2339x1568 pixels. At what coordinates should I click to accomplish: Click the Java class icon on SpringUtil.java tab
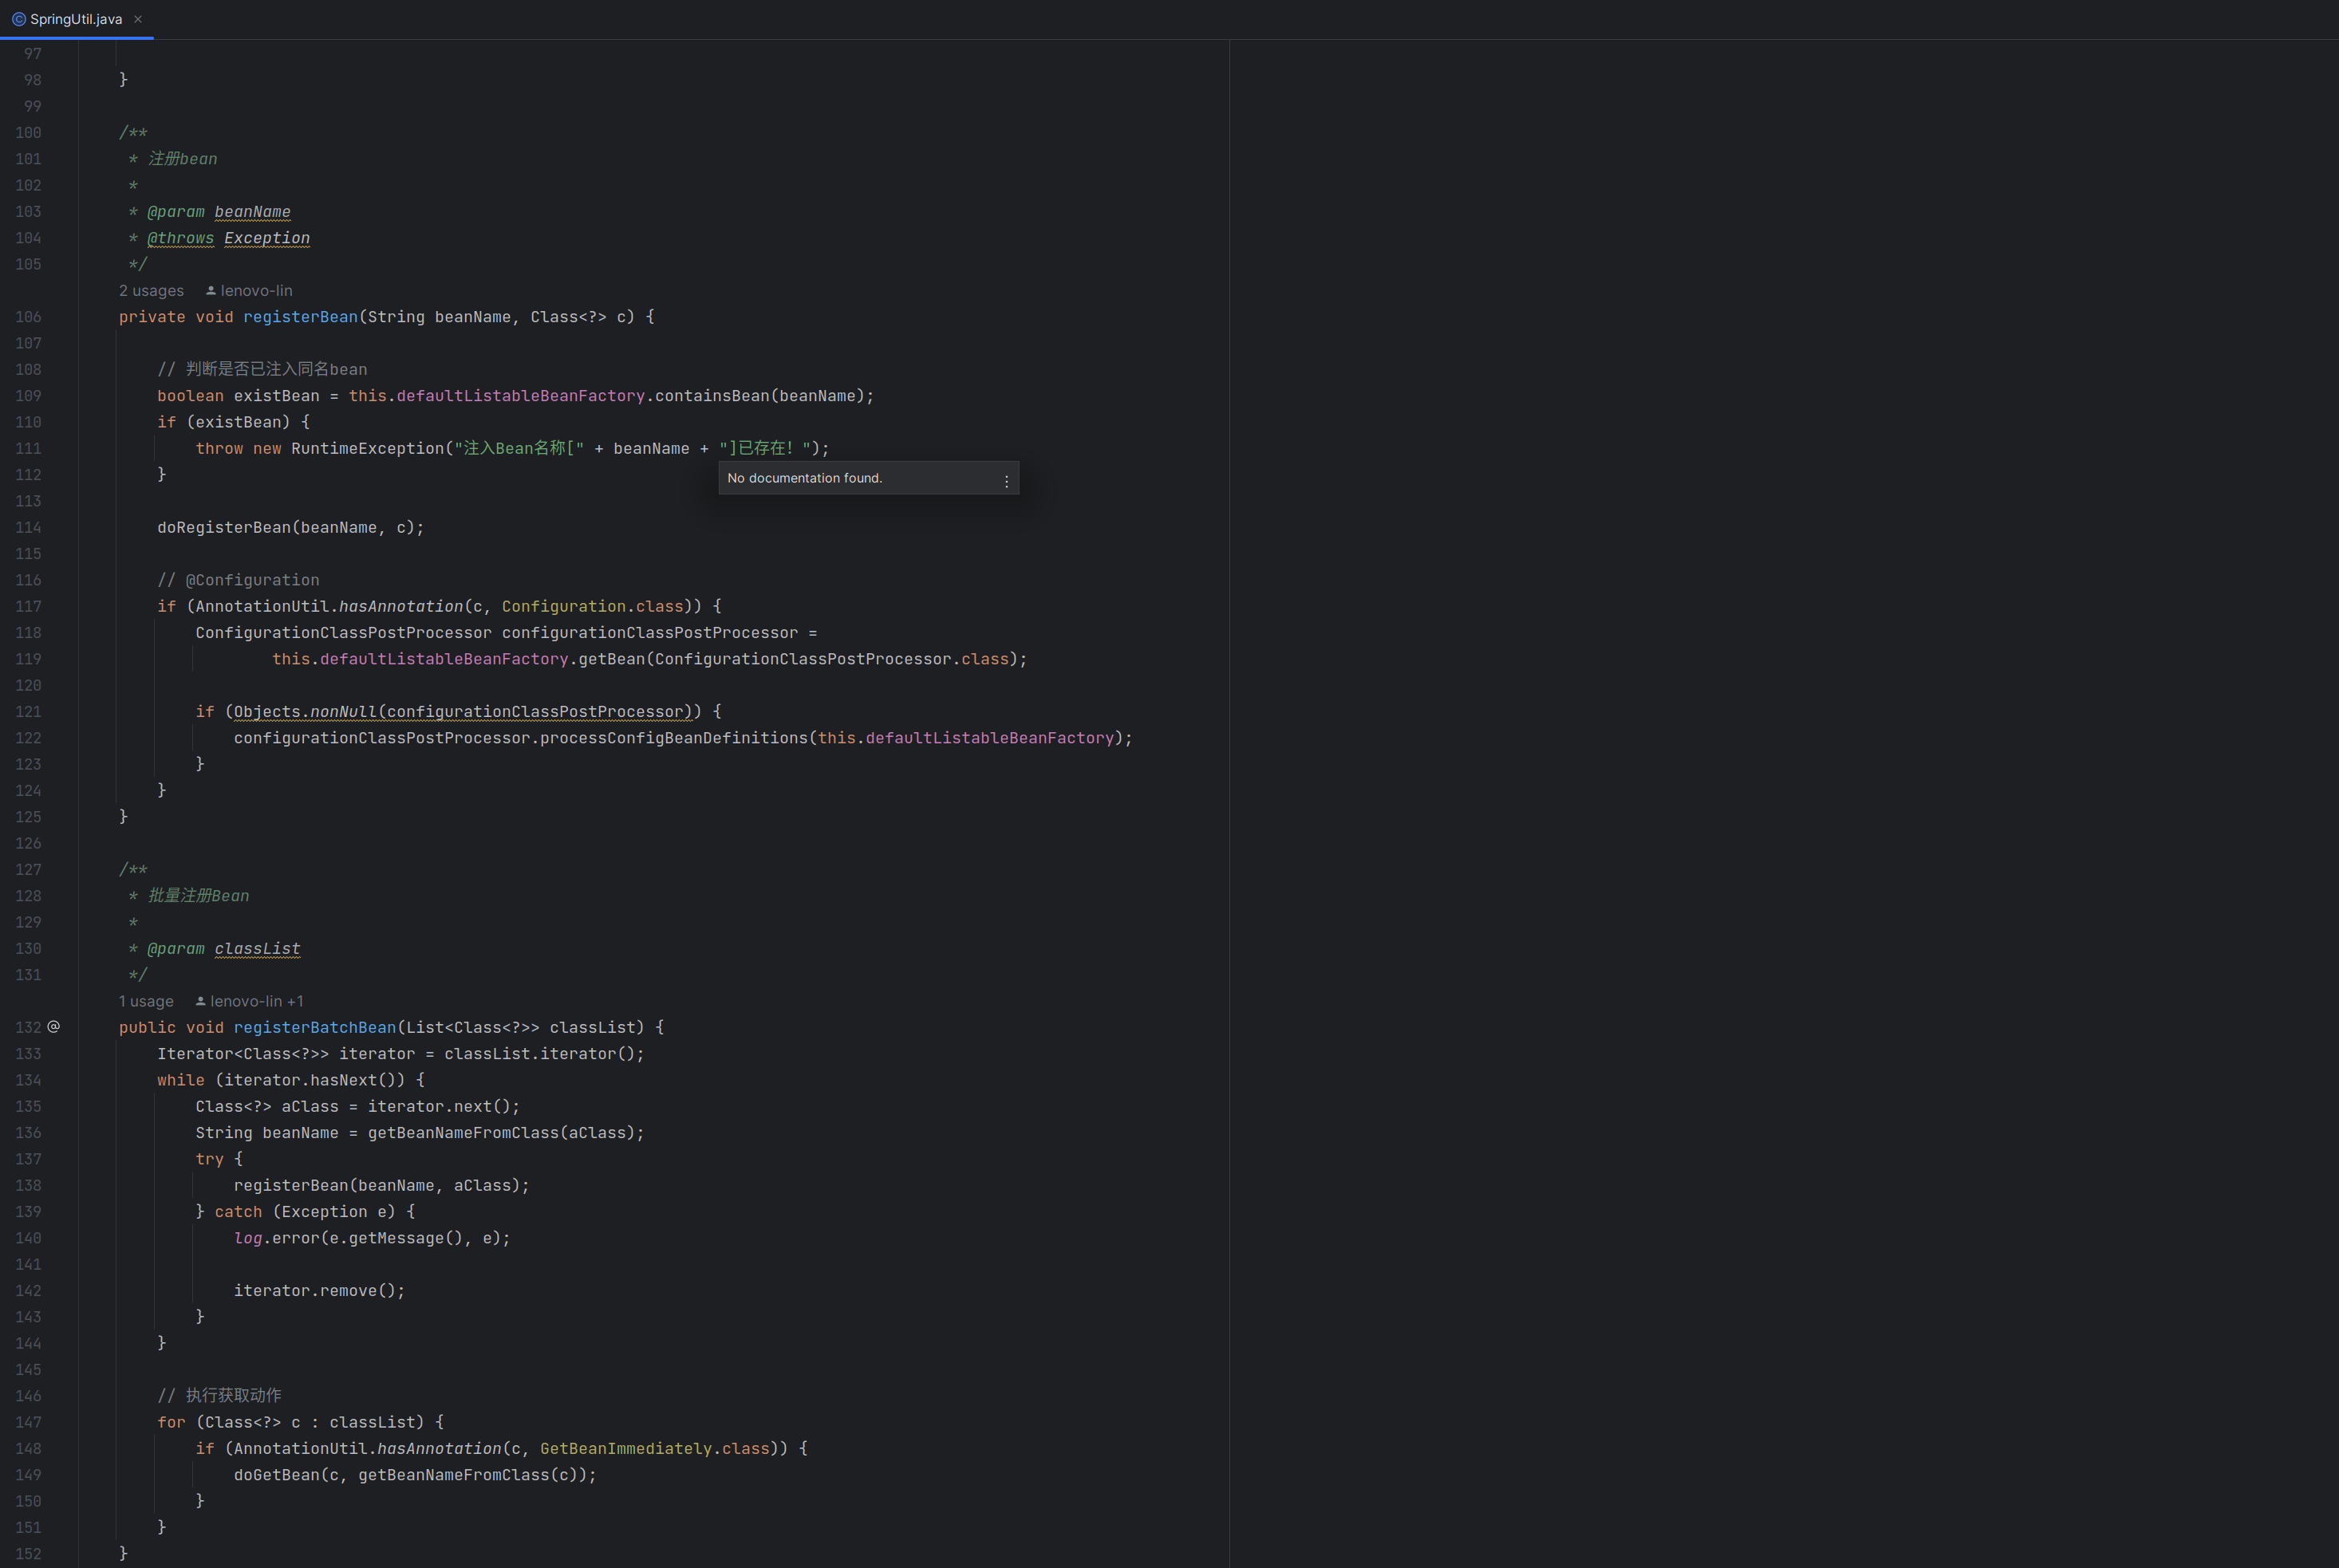click(18, 19)
